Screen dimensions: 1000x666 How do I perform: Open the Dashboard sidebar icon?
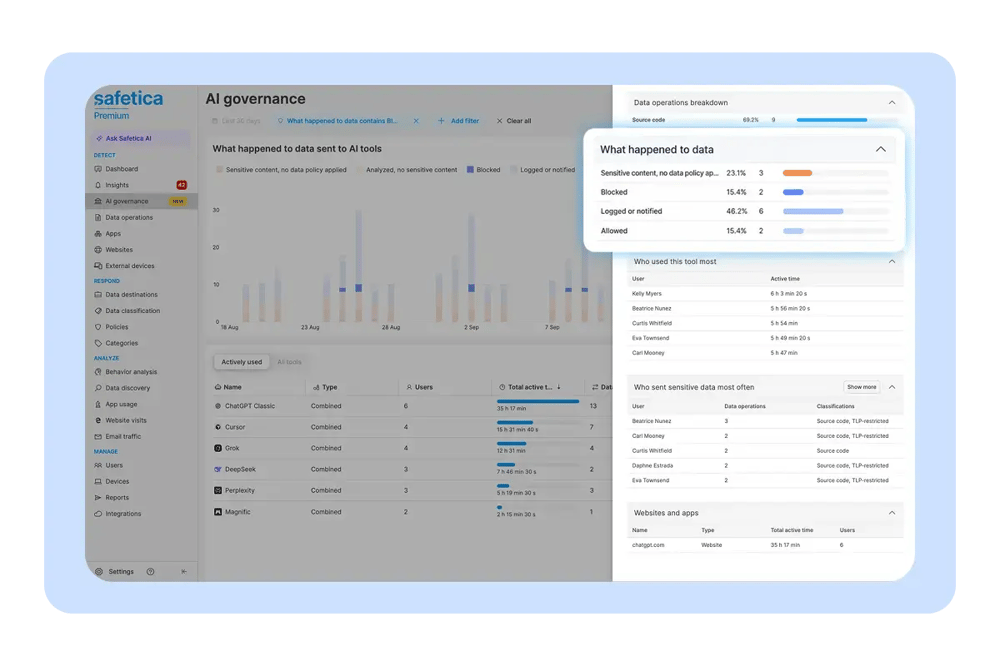tap(98, 169)
